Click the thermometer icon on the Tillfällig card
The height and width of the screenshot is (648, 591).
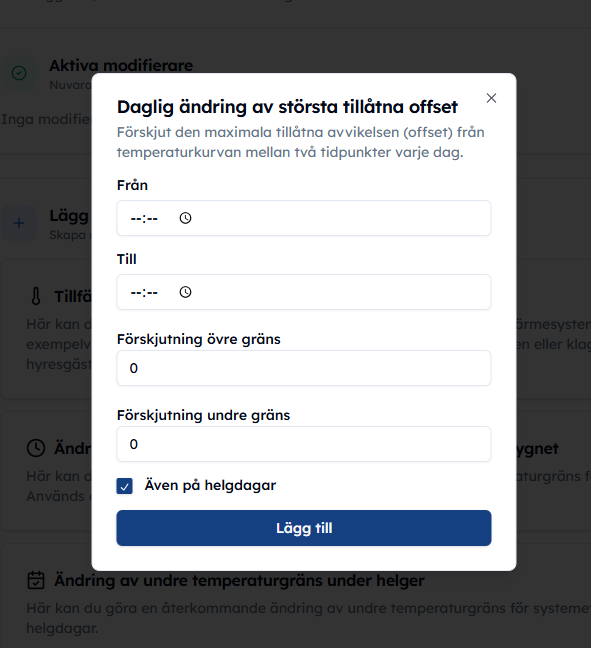36,296
